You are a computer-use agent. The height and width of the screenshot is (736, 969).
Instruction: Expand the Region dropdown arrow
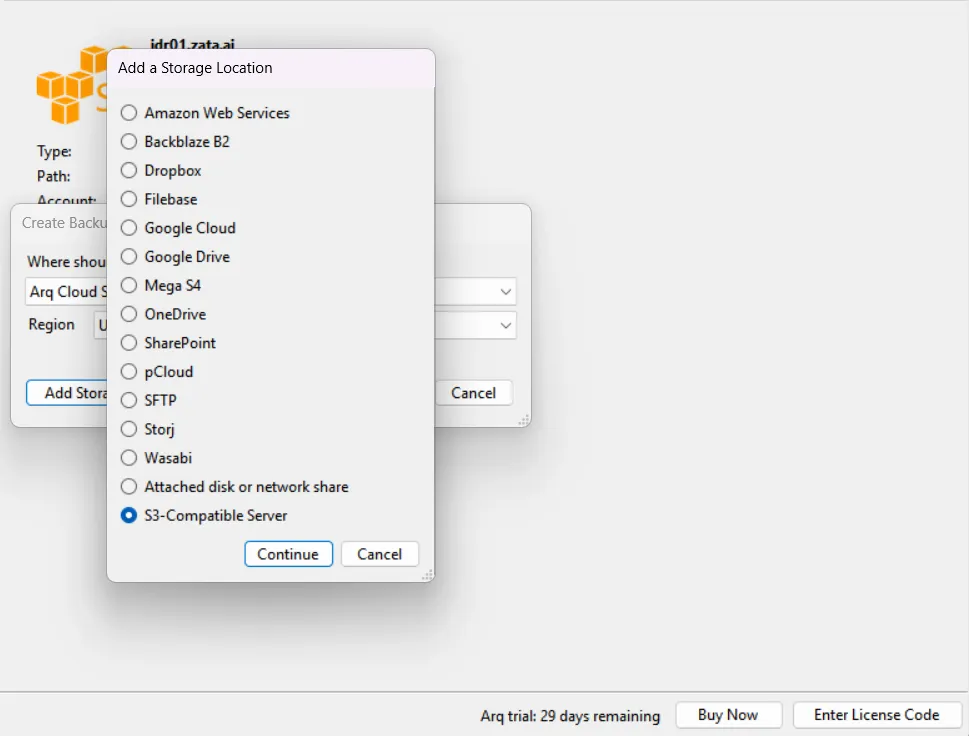coord(506,325)
